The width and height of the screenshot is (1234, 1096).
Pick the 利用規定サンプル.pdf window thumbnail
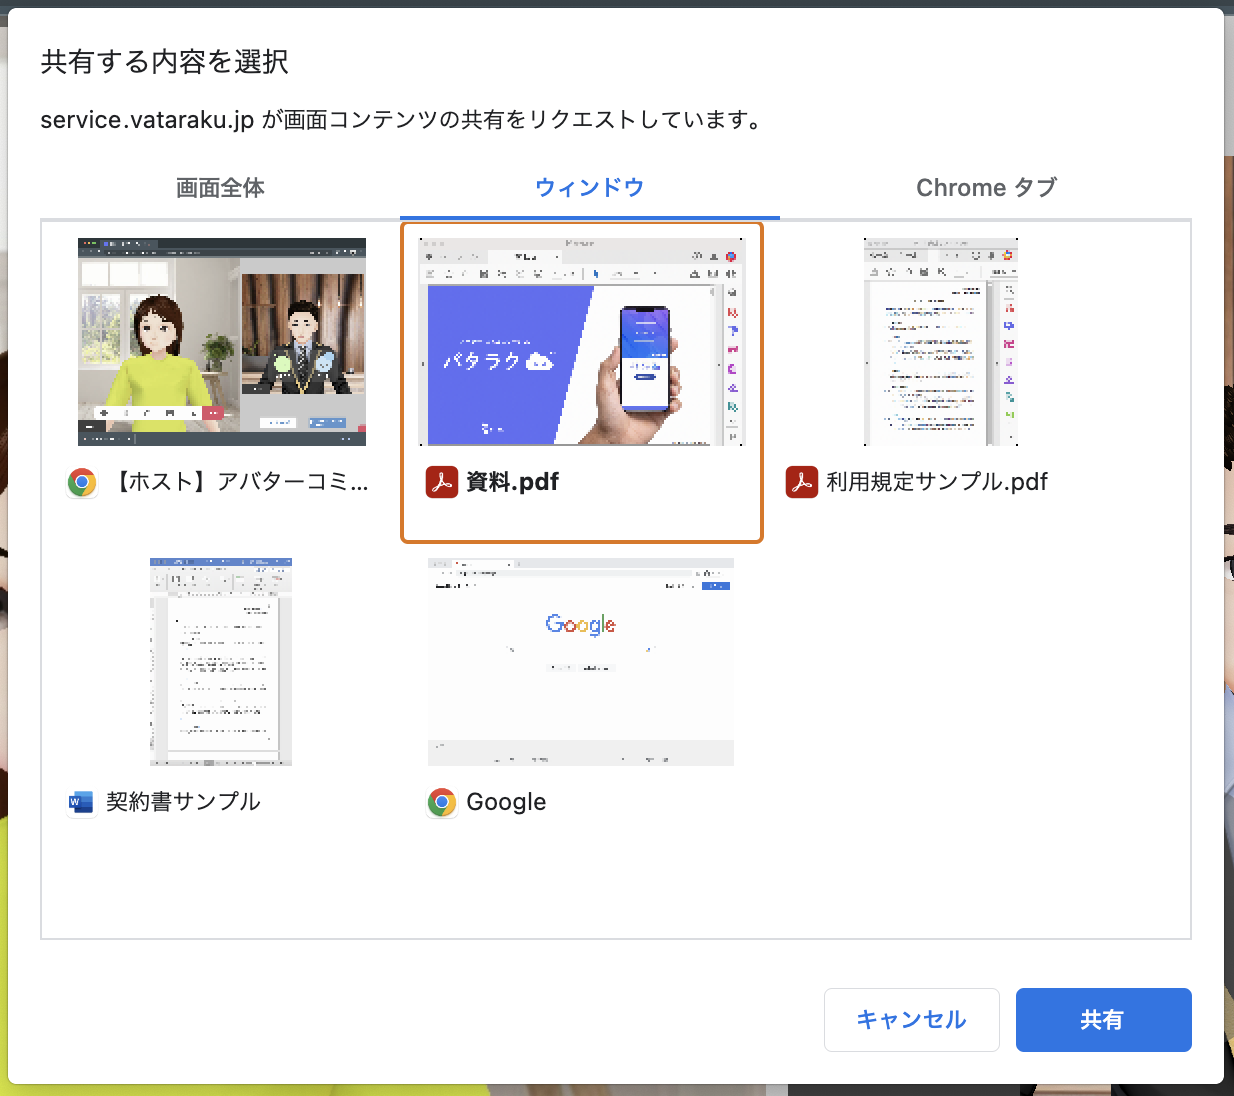(x=941, y=341)
